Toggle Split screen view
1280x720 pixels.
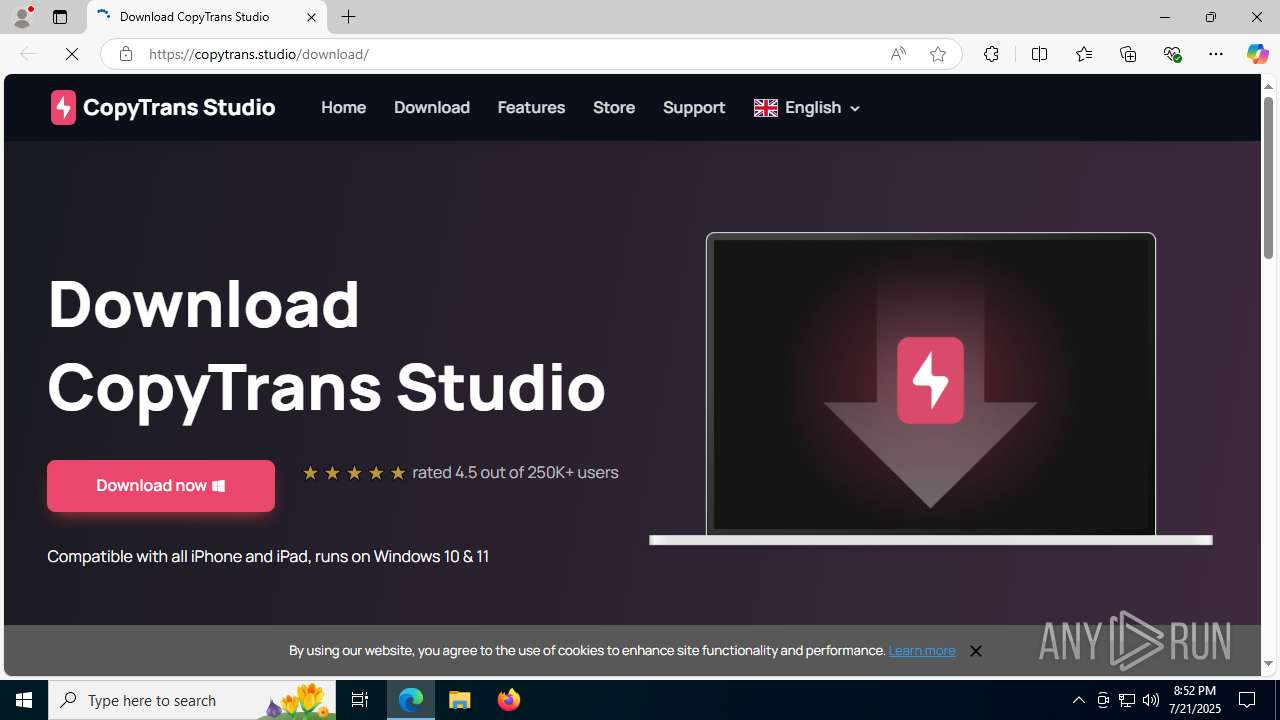[1039, 54]
